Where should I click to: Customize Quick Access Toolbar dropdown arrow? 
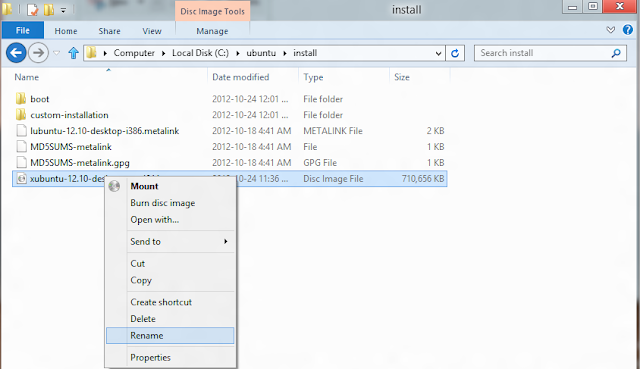pyautogui.click(x=63, y=10)
